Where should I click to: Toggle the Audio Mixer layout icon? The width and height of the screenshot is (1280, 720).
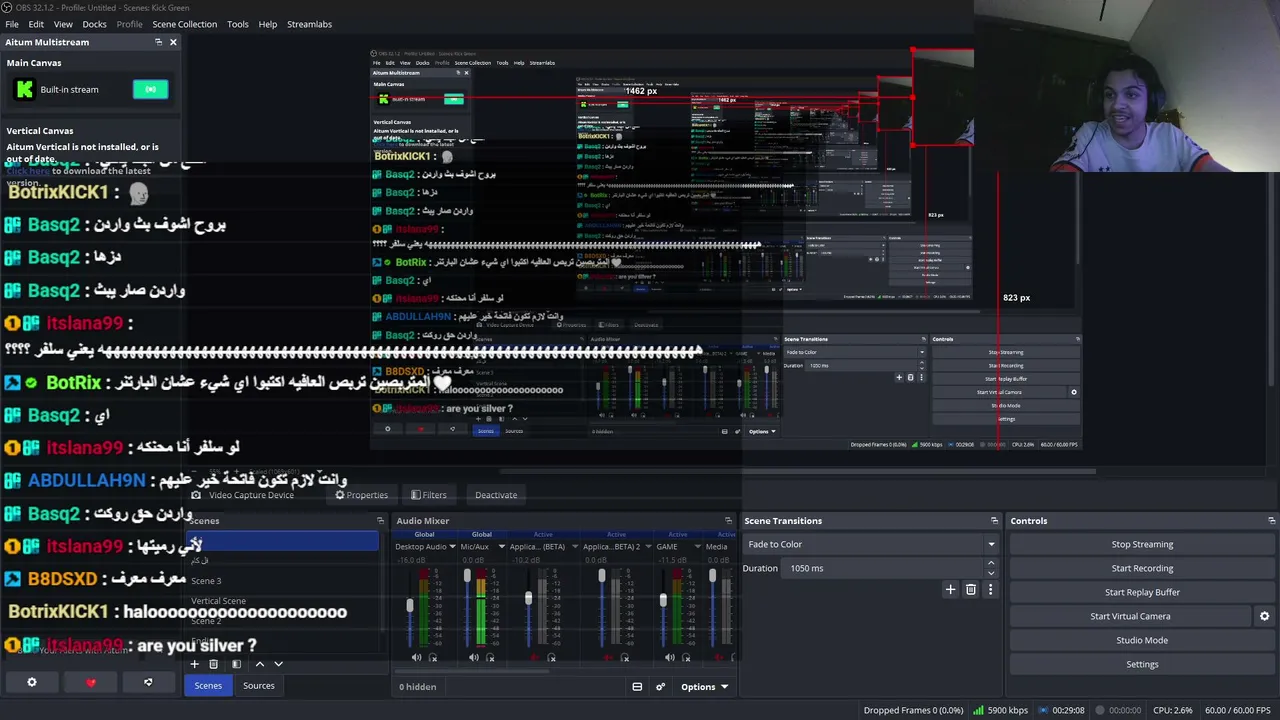637,687
